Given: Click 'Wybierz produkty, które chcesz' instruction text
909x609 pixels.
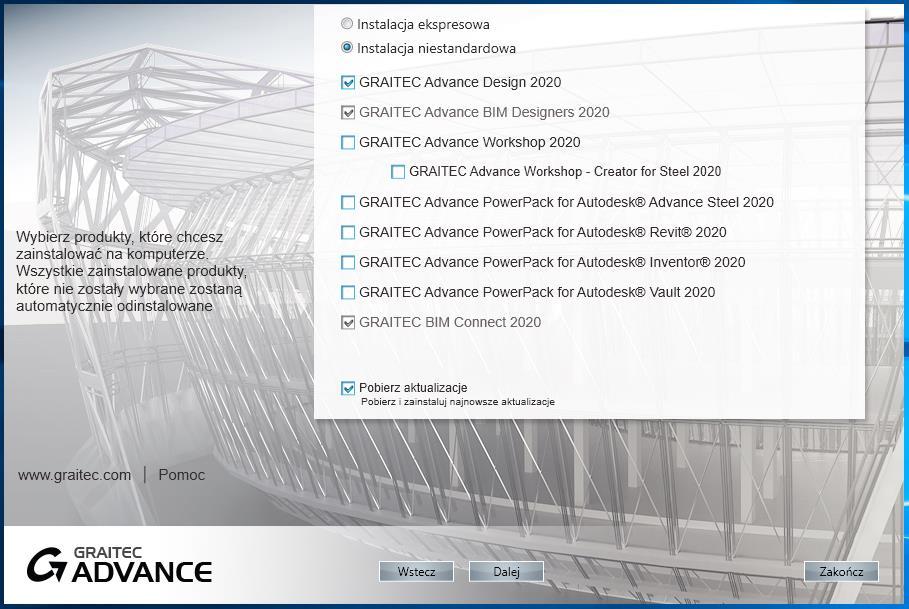Looking at the screenshot, I should coord(119,237).
